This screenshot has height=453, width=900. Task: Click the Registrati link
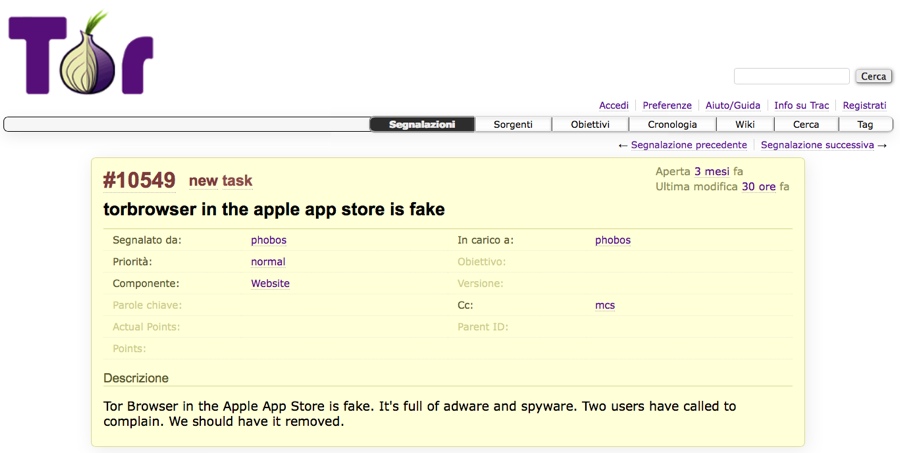coord(864,105)
